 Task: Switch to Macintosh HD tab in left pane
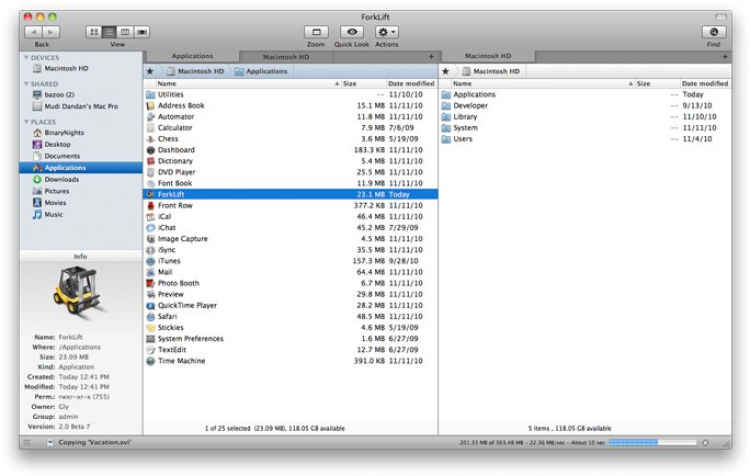[286, 57]
